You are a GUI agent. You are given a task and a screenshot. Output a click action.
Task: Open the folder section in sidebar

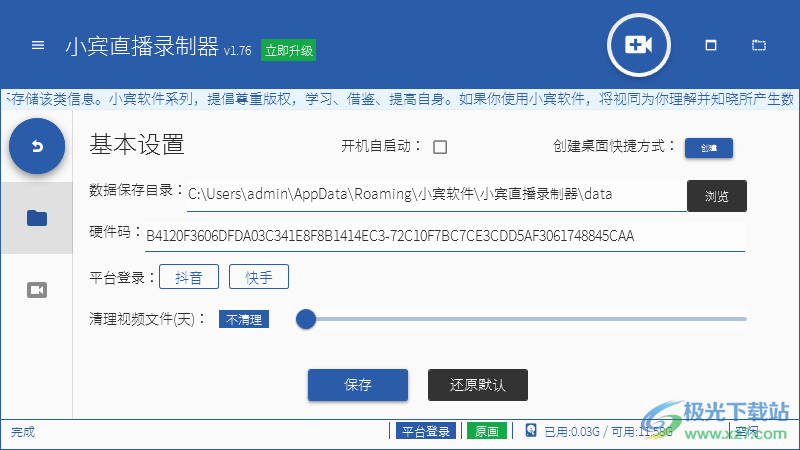(x=37, y=218)
